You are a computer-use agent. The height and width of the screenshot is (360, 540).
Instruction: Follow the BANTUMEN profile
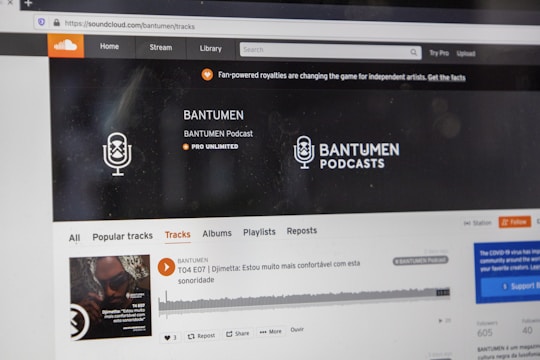coord(514,222)
